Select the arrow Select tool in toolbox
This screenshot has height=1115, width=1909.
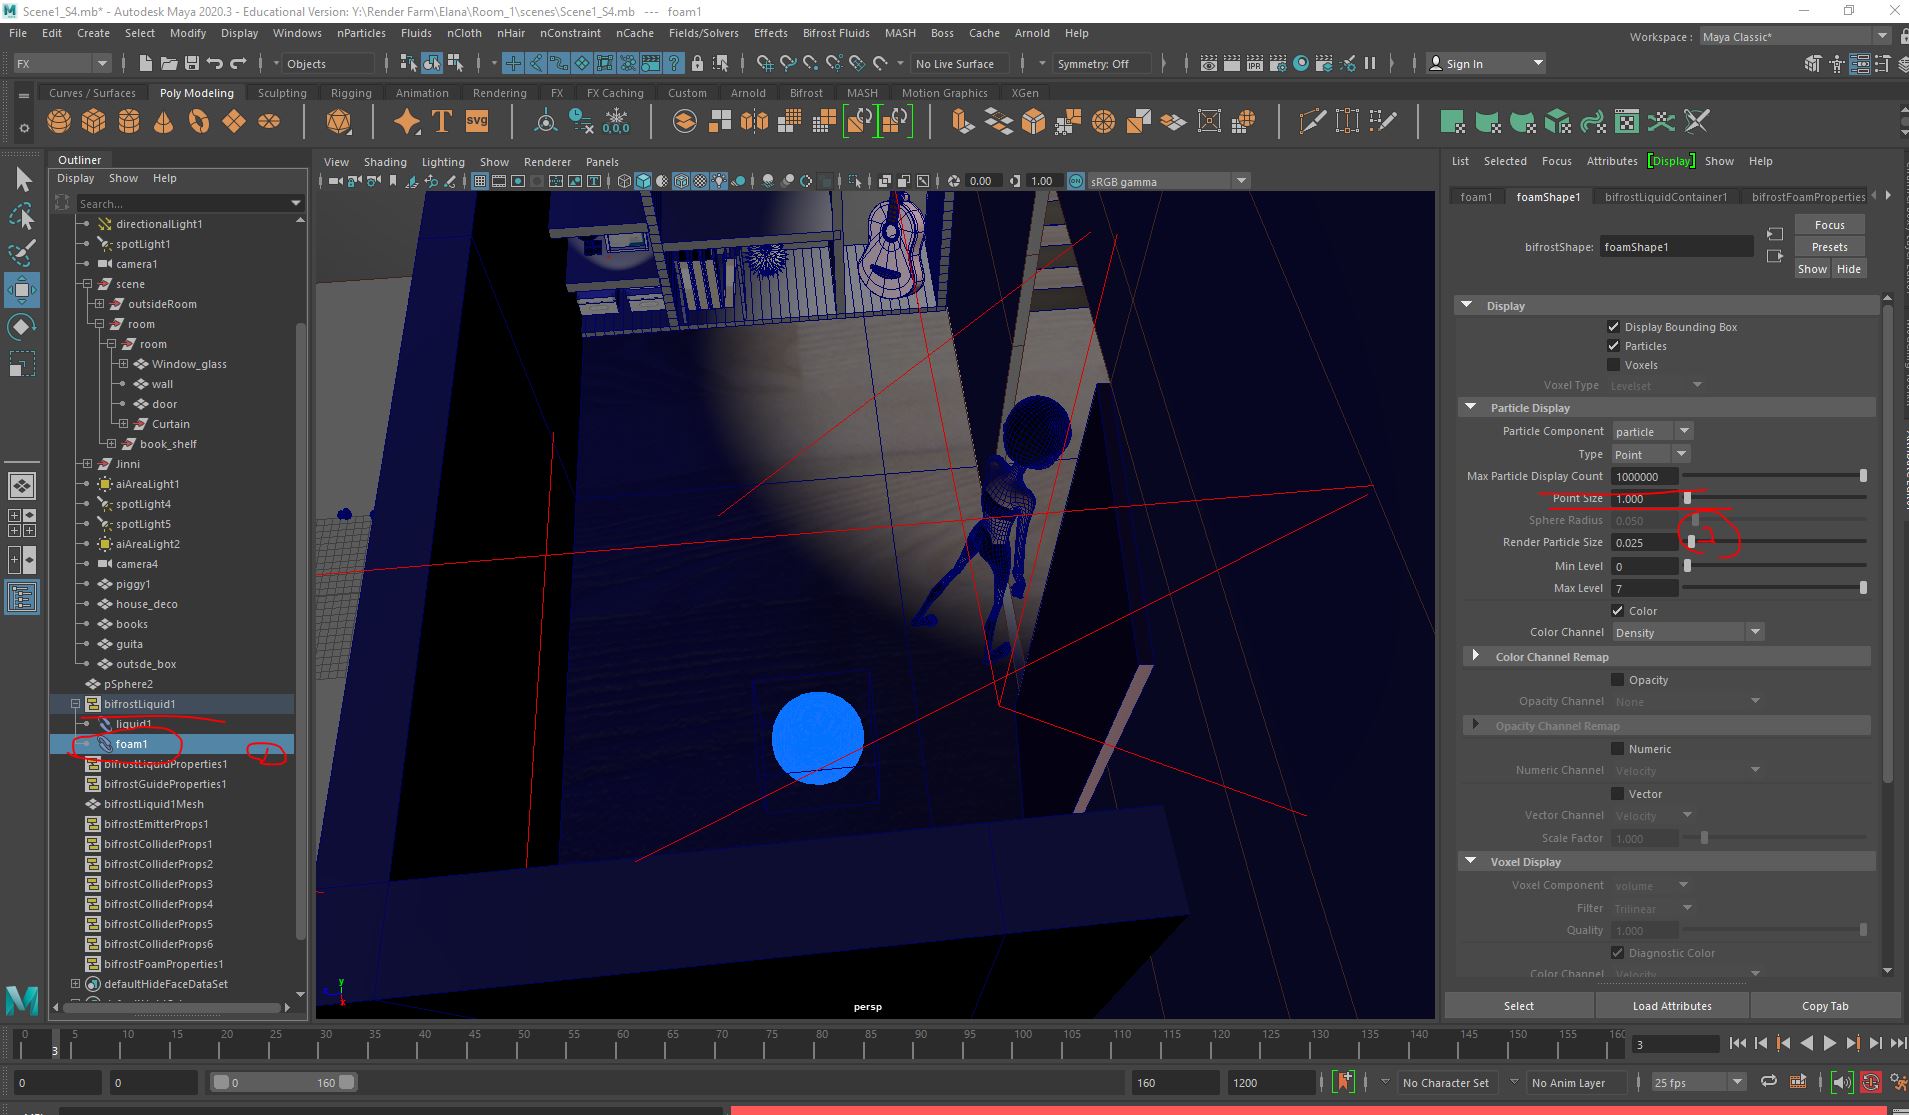pos(23,180)
